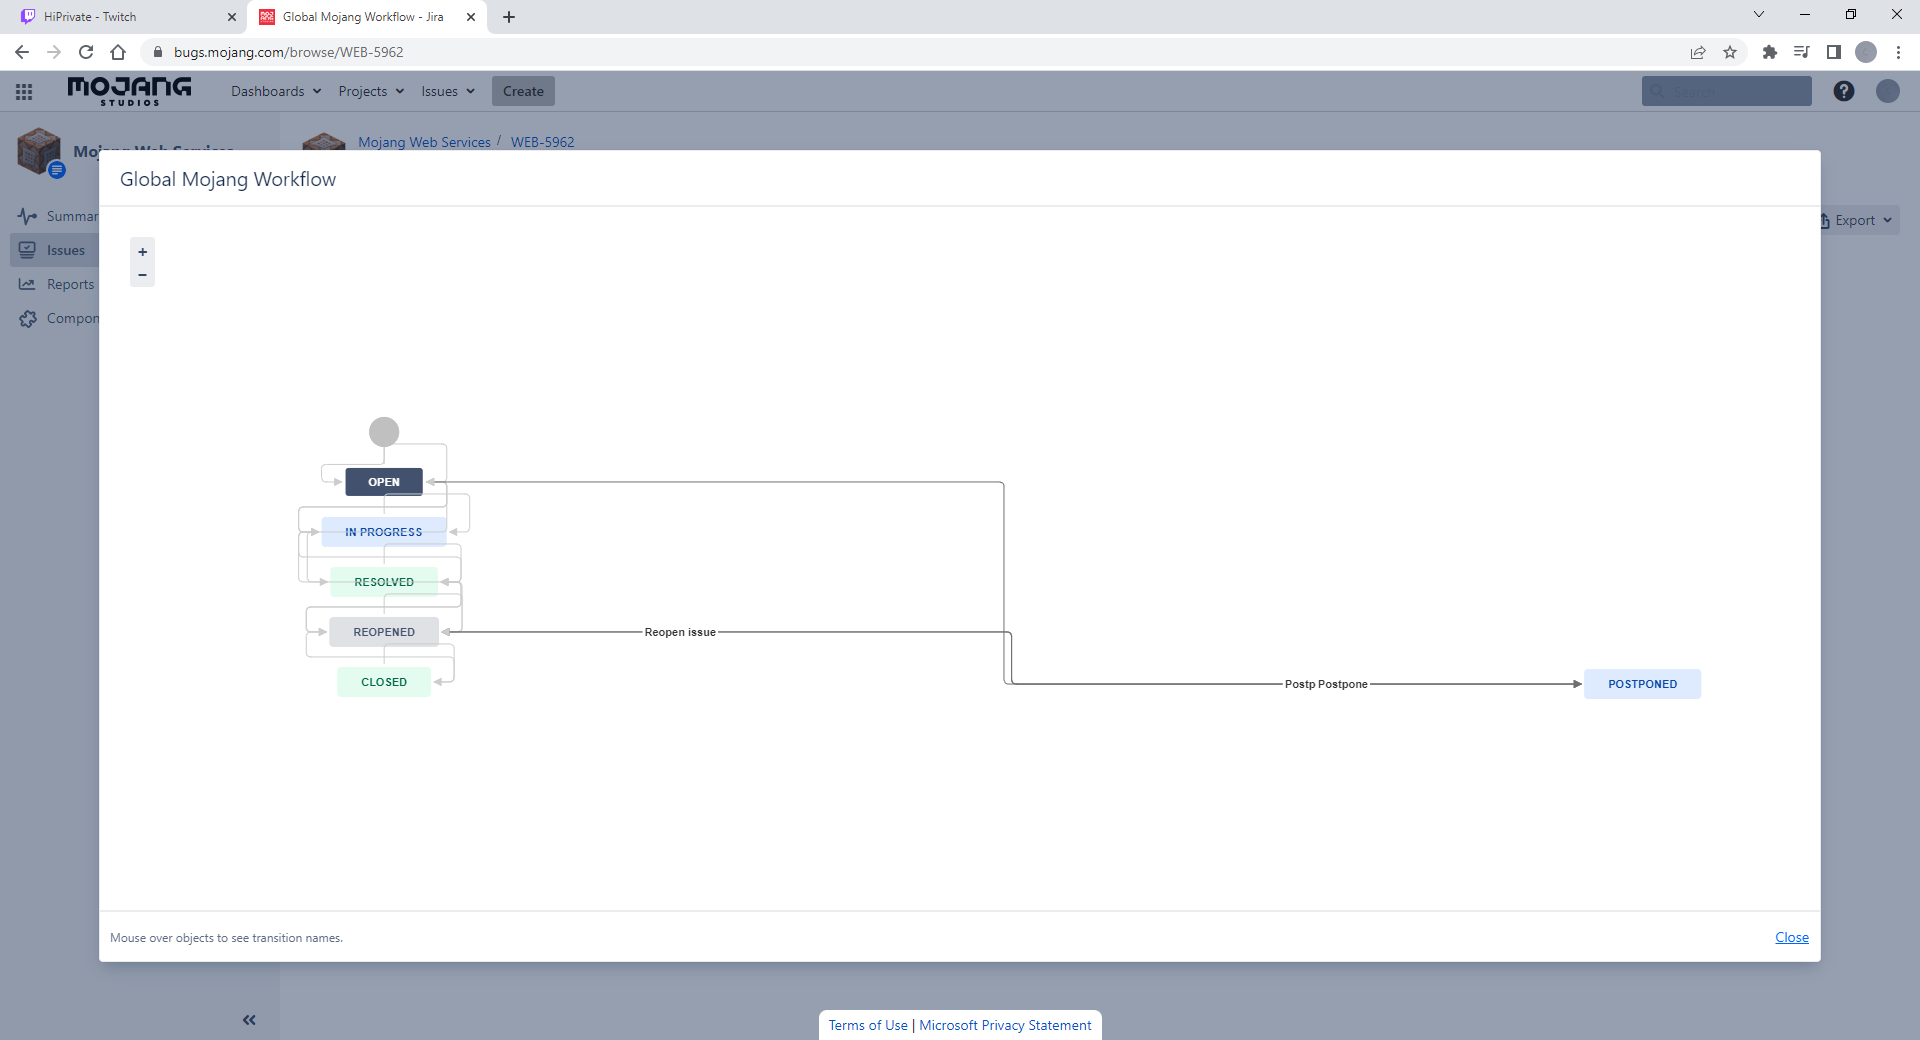The image size is (1920, 1040).
Task: Open the tab search chevron
Action: pyautogui.click(x=1759, y=14)
